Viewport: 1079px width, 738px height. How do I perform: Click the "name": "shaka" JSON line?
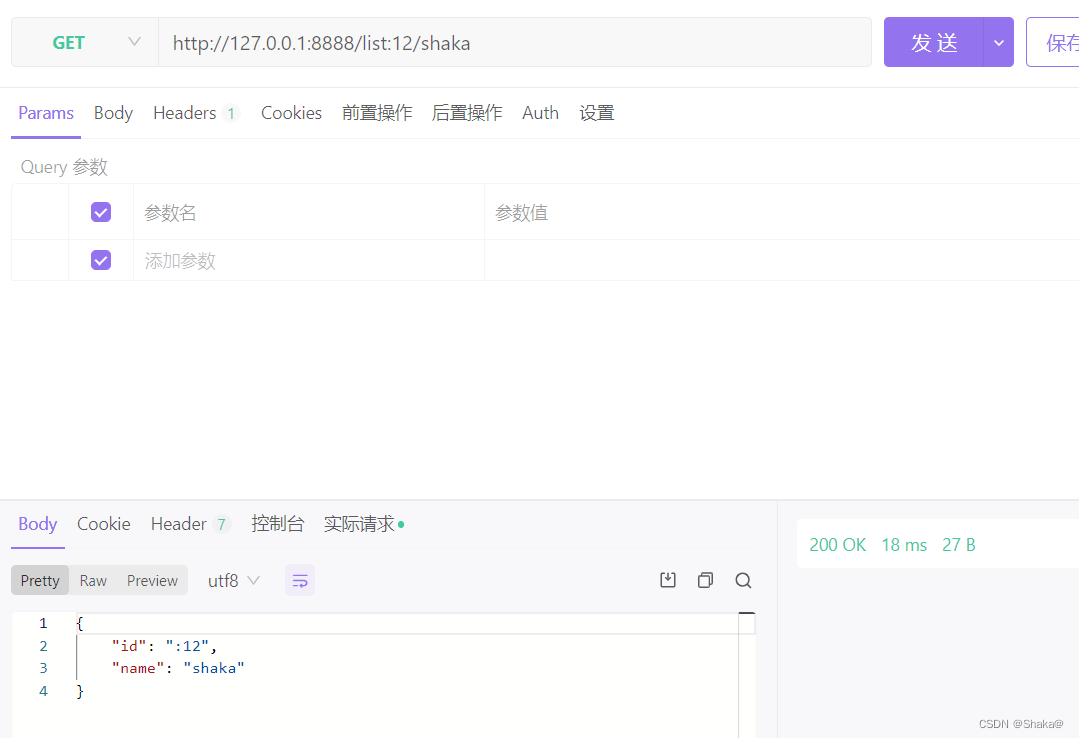178,668
